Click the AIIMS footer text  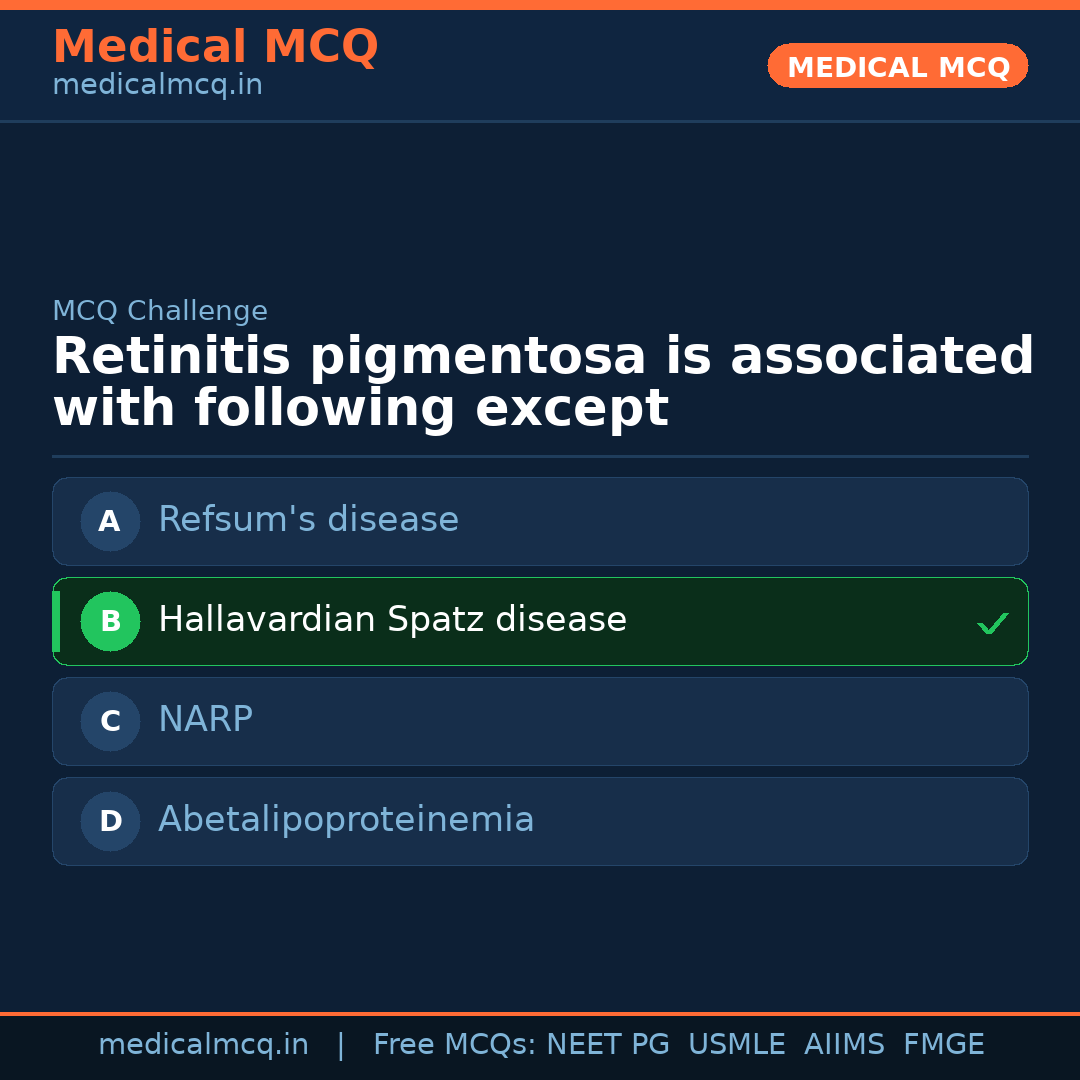[844, 1045]
